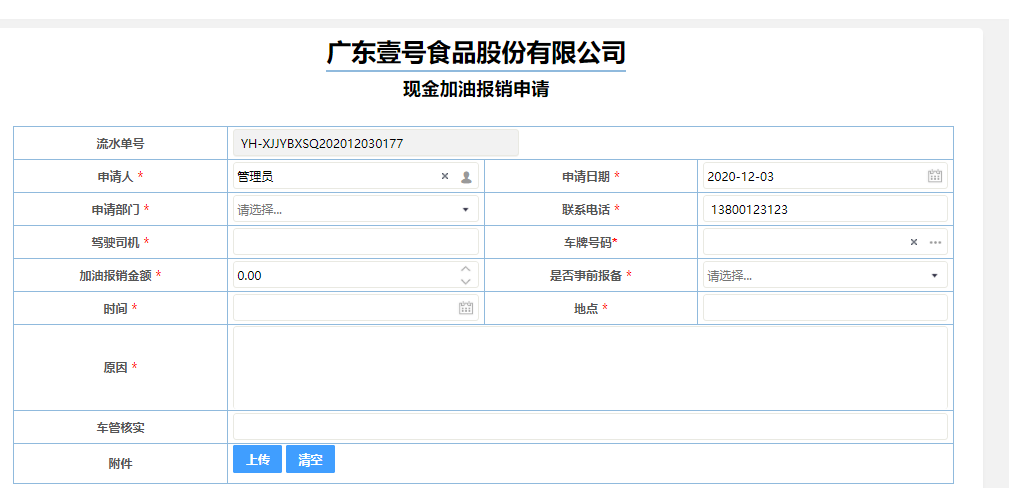The width and height of the screenshot is (1009, 488).
Task: Click the 现金加油报销申请 heading
Action: tap(476, 89)
